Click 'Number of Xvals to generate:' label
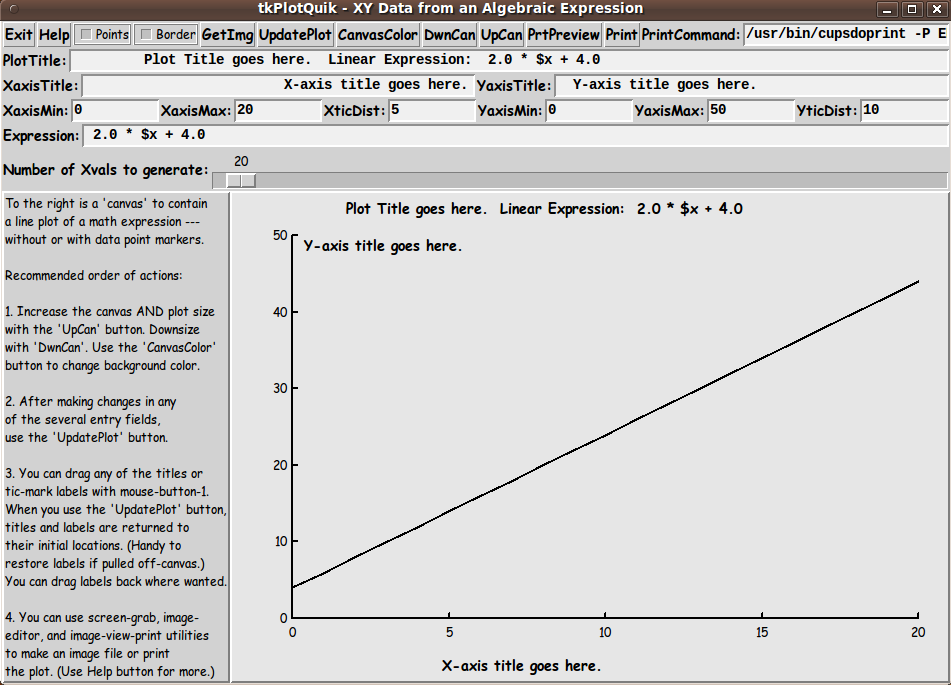The image size is (951, 685). (x=106, y=170)
